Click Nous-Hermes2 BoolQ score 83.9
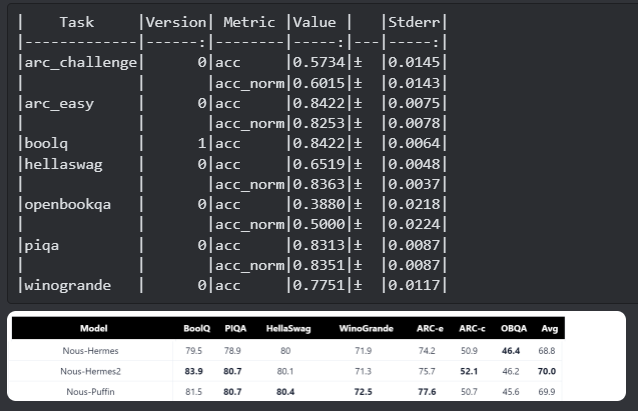The image size is (638, 411). coord(194,371)
